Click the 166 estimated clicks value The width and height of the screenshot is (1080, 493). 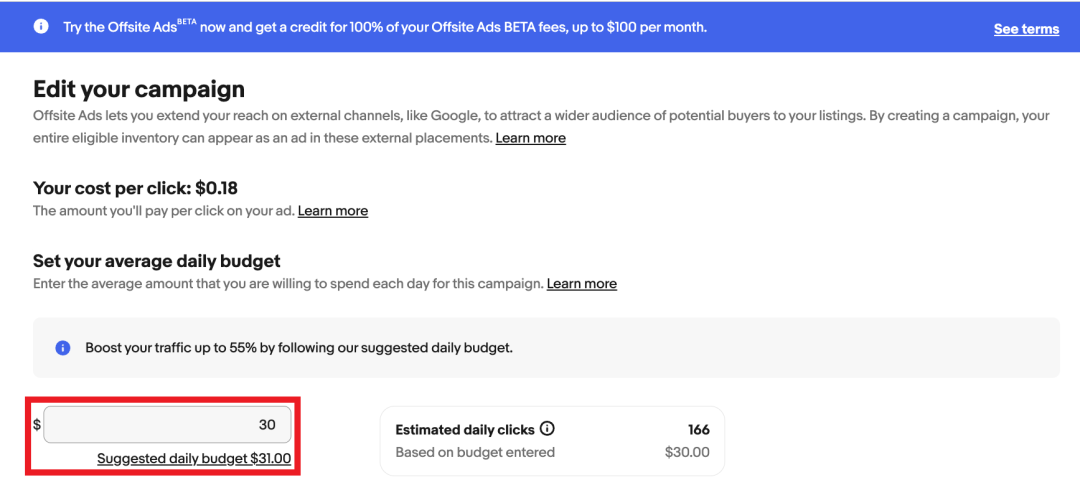698,430
